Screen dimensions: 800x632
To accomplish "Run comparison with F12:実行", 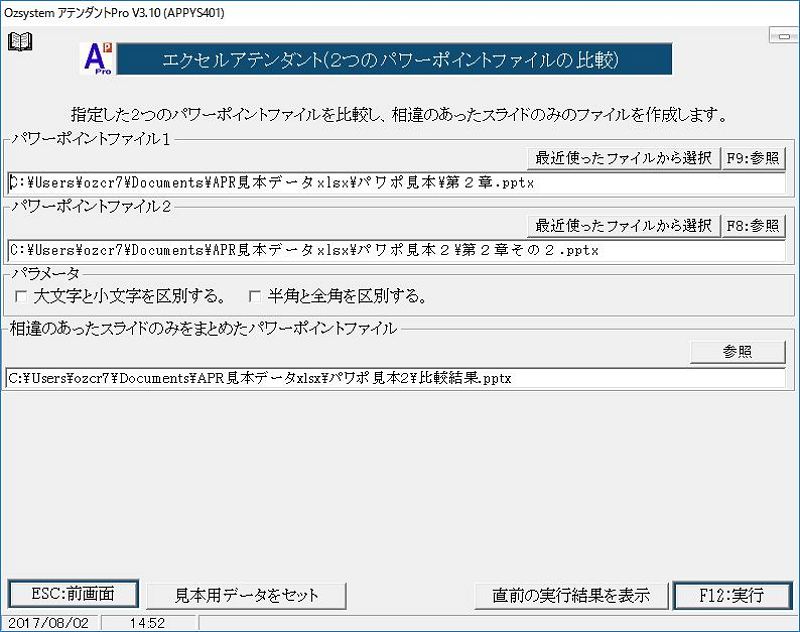I will point(731,595).
